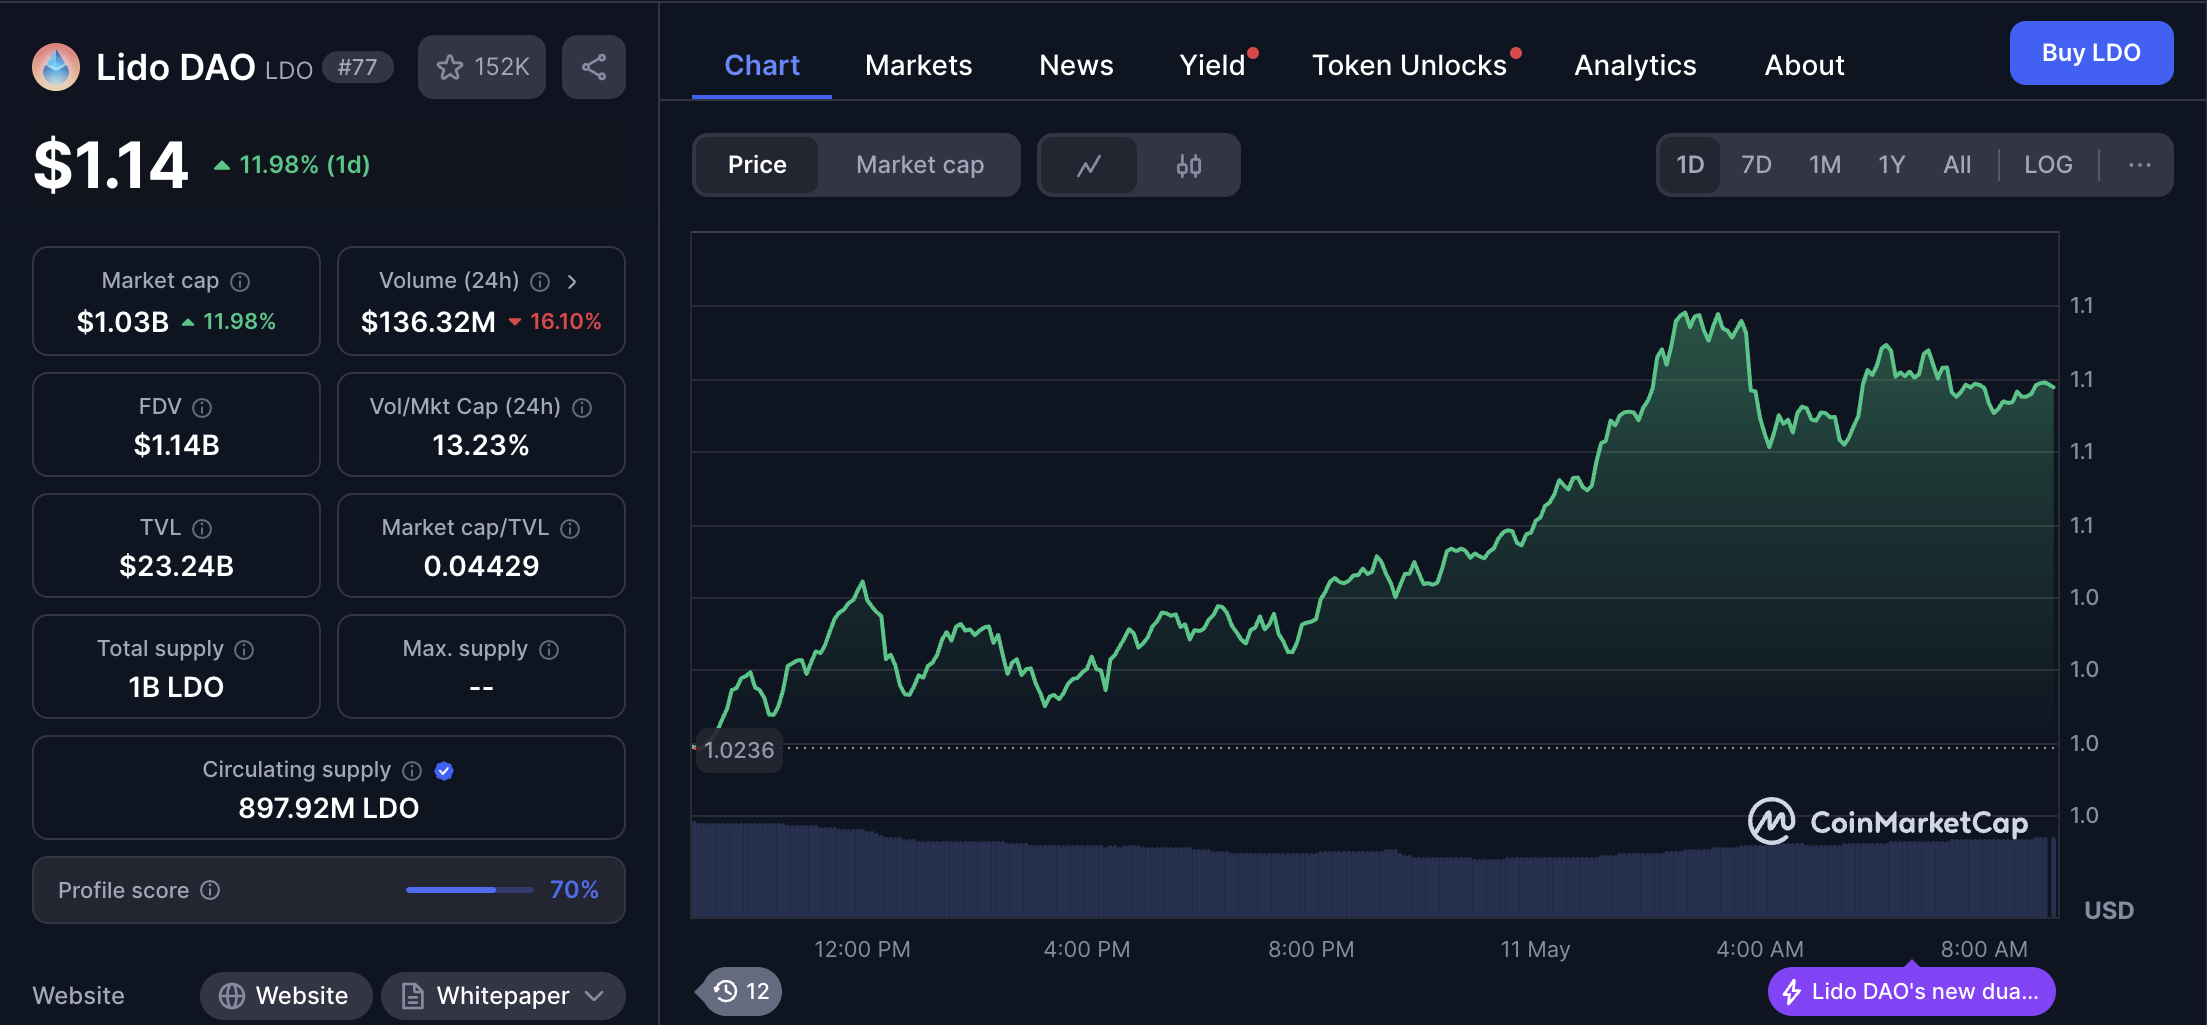This screenshot has height=1025, width=2207.
Task: Click the verified circulating supply badge
Action: pos(444,771)
